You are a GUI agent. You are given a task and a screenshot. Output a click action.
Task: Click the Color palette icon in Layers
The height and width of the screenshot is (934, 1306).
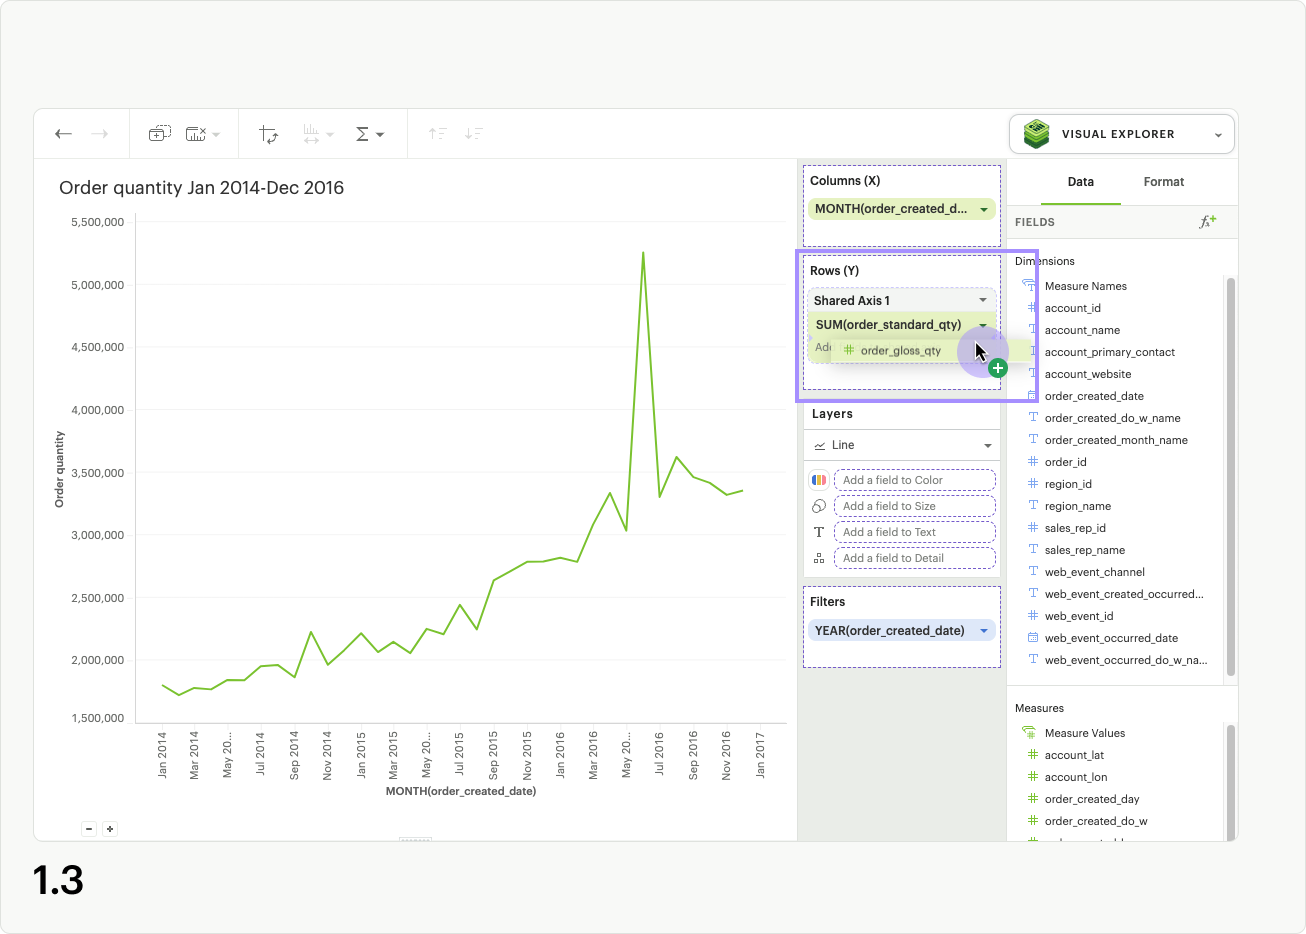819,480
